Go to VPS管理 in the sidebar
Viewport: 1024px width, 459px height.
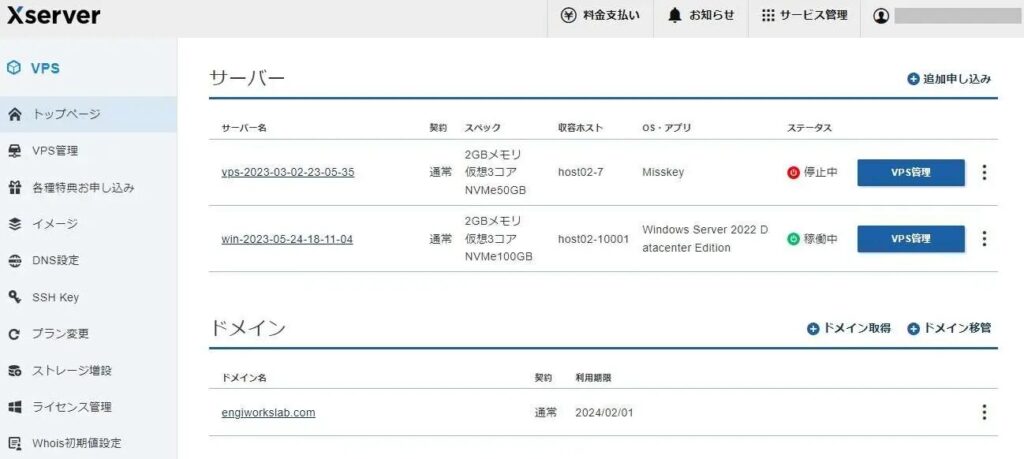coord(88,151)
